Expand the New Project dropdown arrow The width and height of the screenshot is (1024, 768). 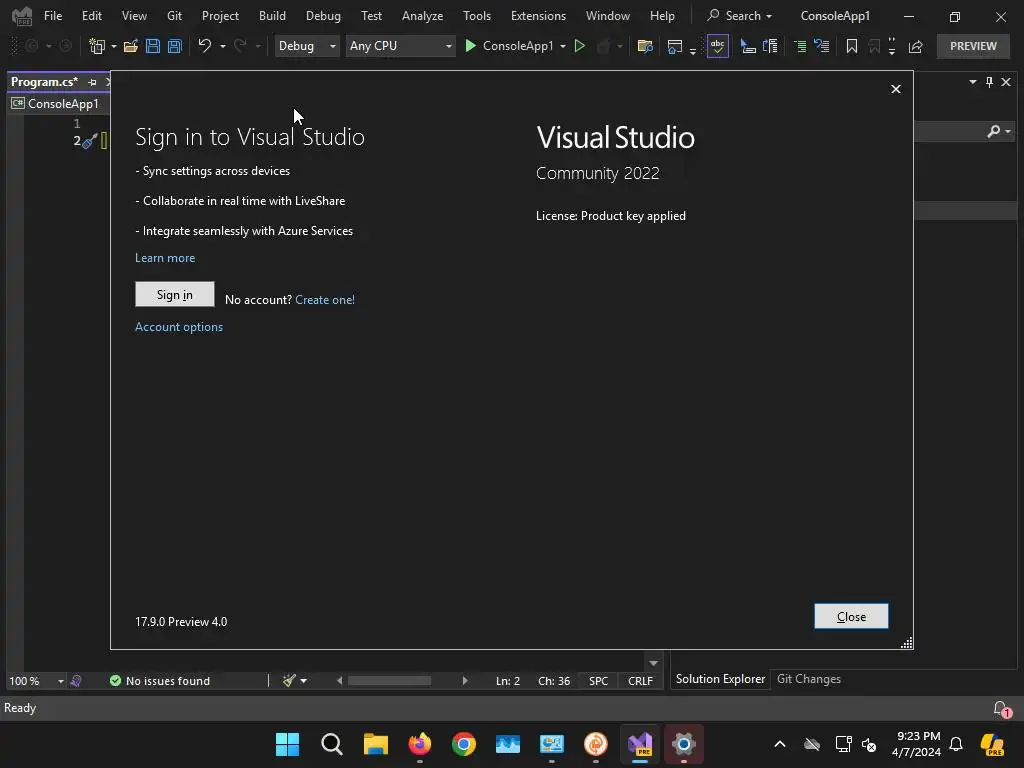pos(114,46)
